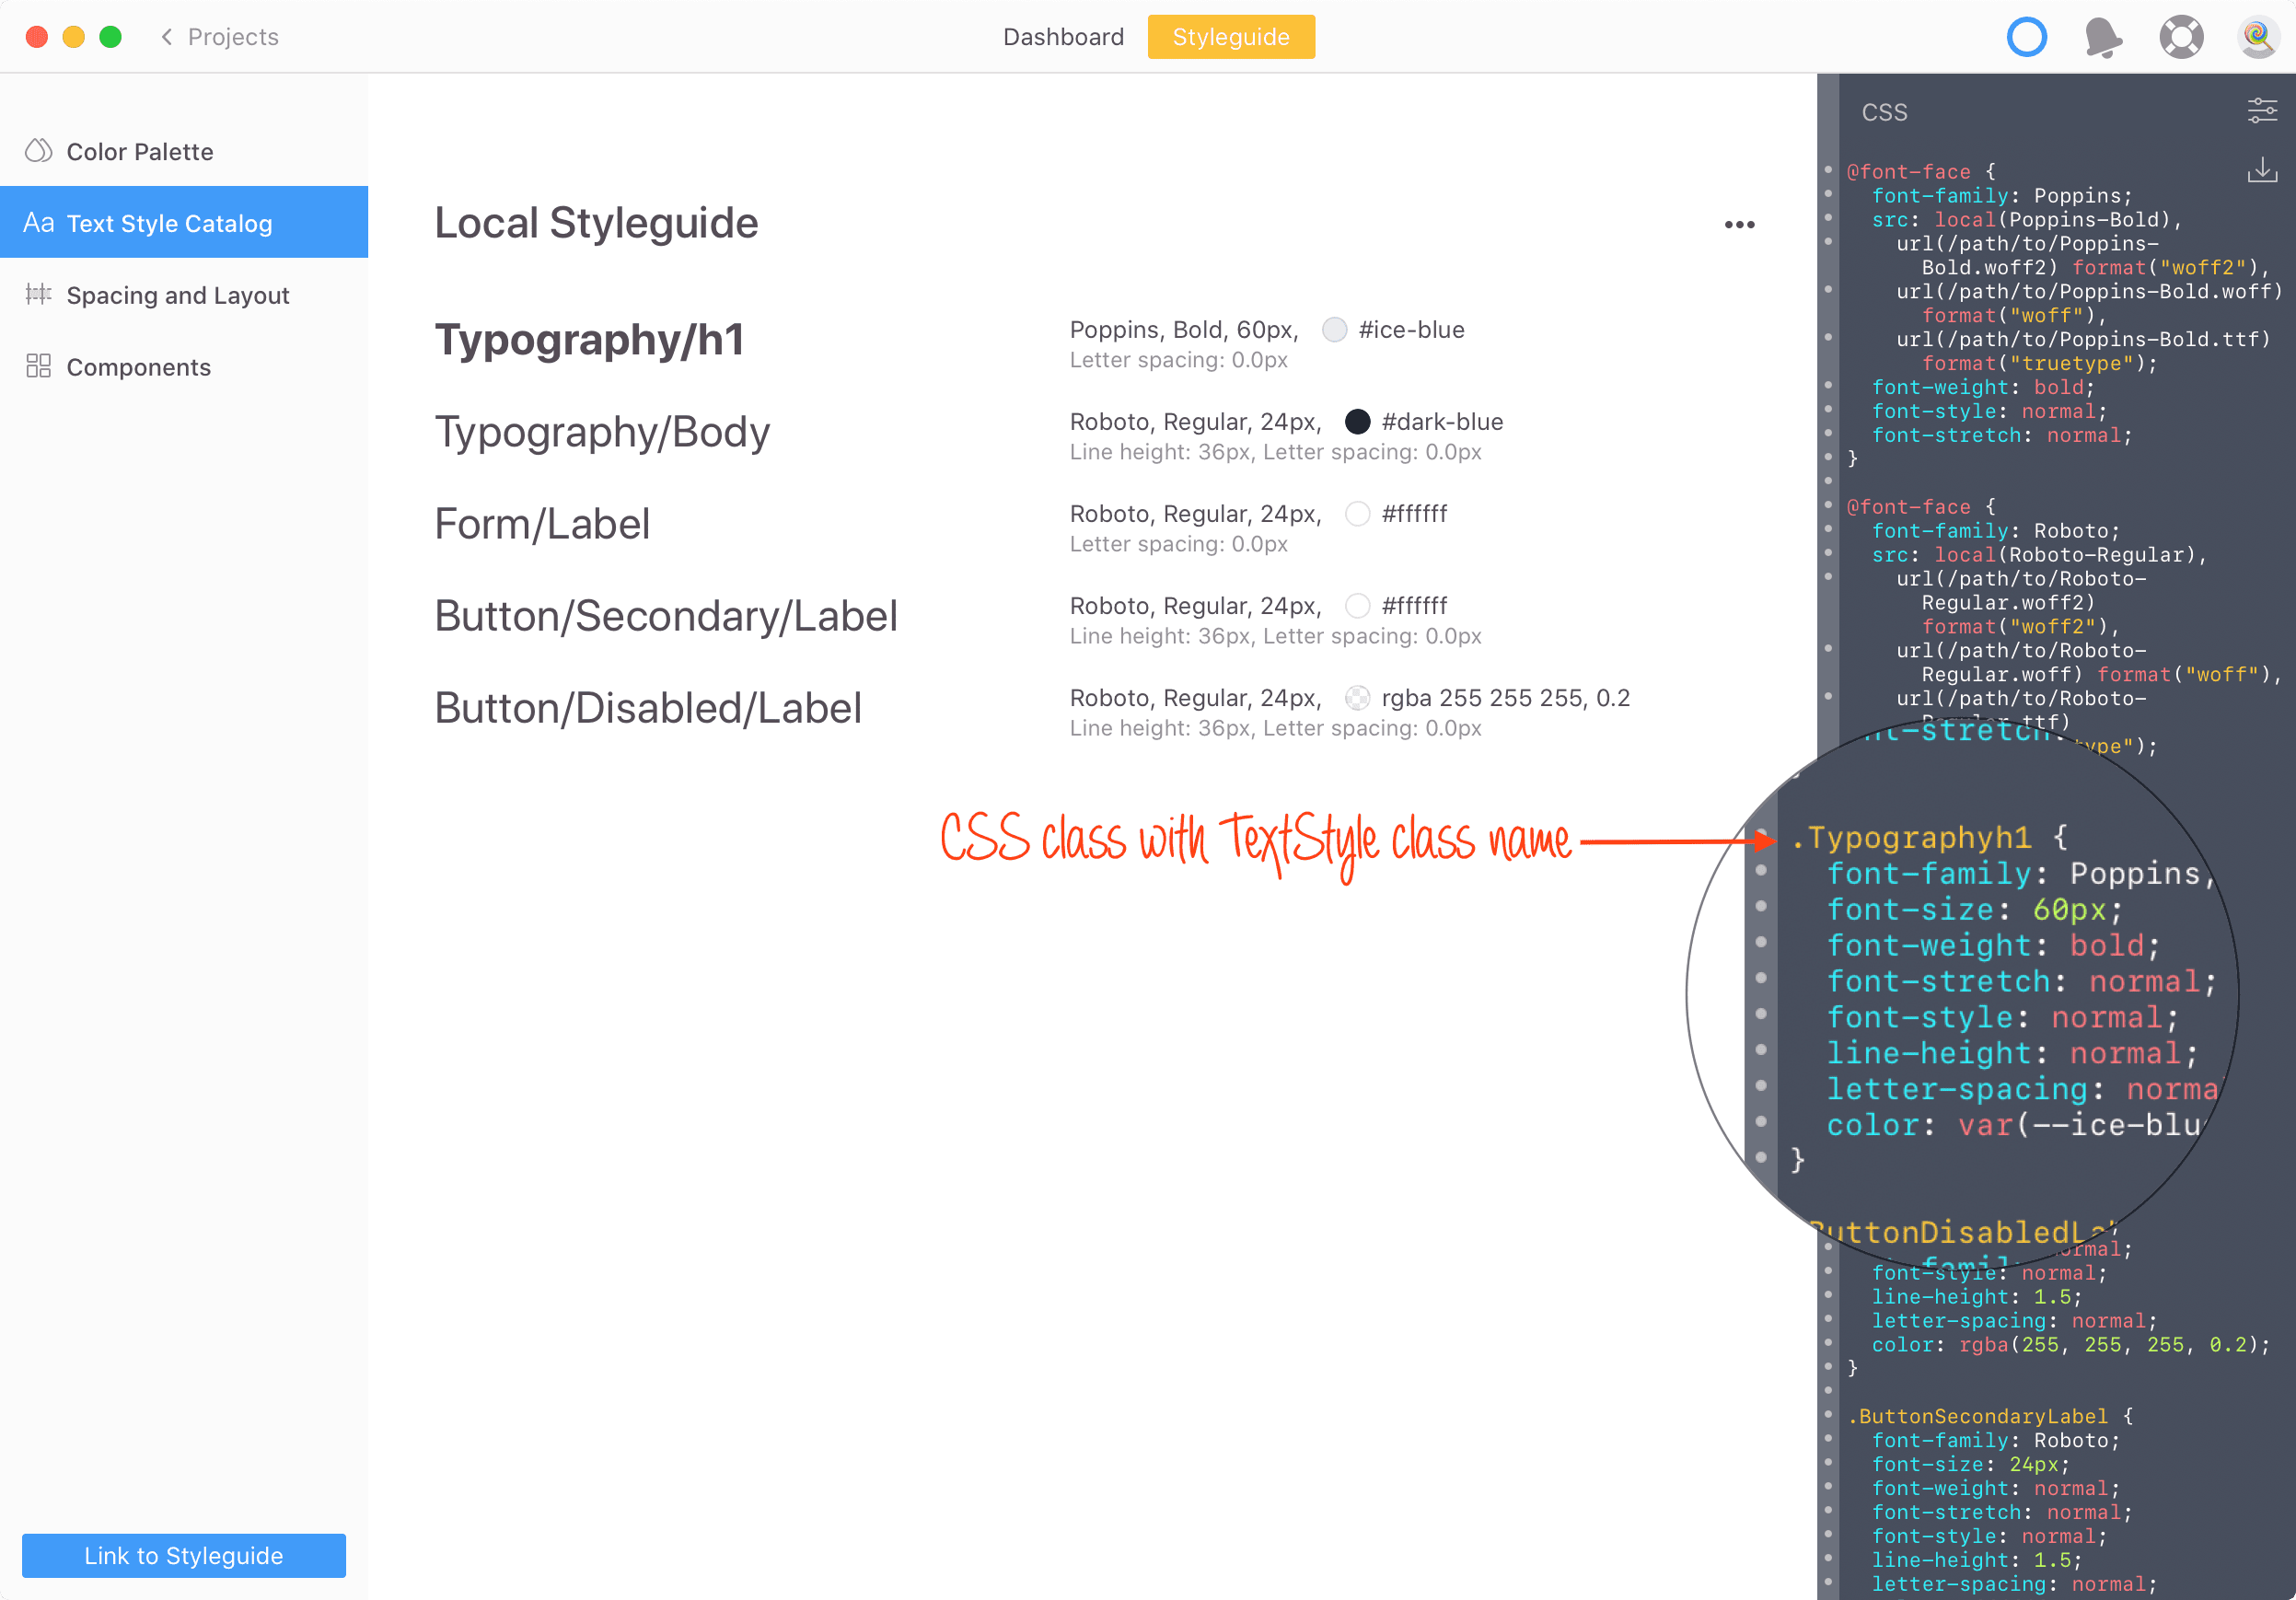This screenshot has height=1600, width=2296.
Task: Click the Color Palette droplet icon
Action: (38, 151)
